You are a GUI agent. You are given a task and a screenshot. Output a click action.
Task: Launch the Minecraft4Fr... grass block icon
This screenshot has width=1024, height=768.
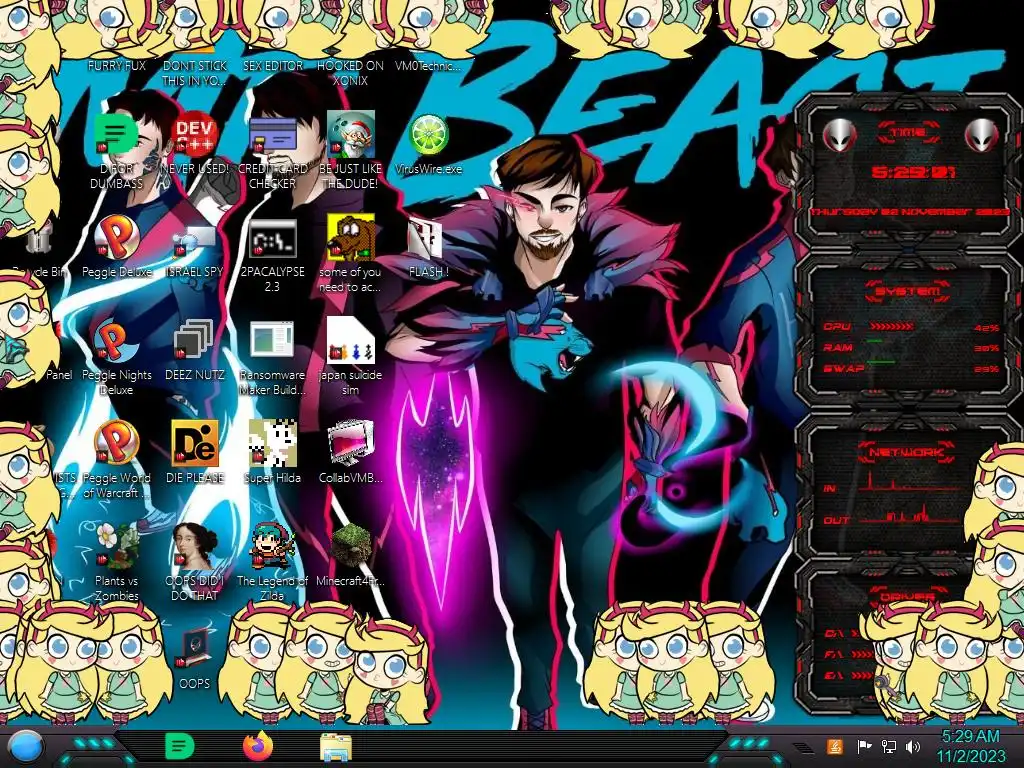[351, 546]
